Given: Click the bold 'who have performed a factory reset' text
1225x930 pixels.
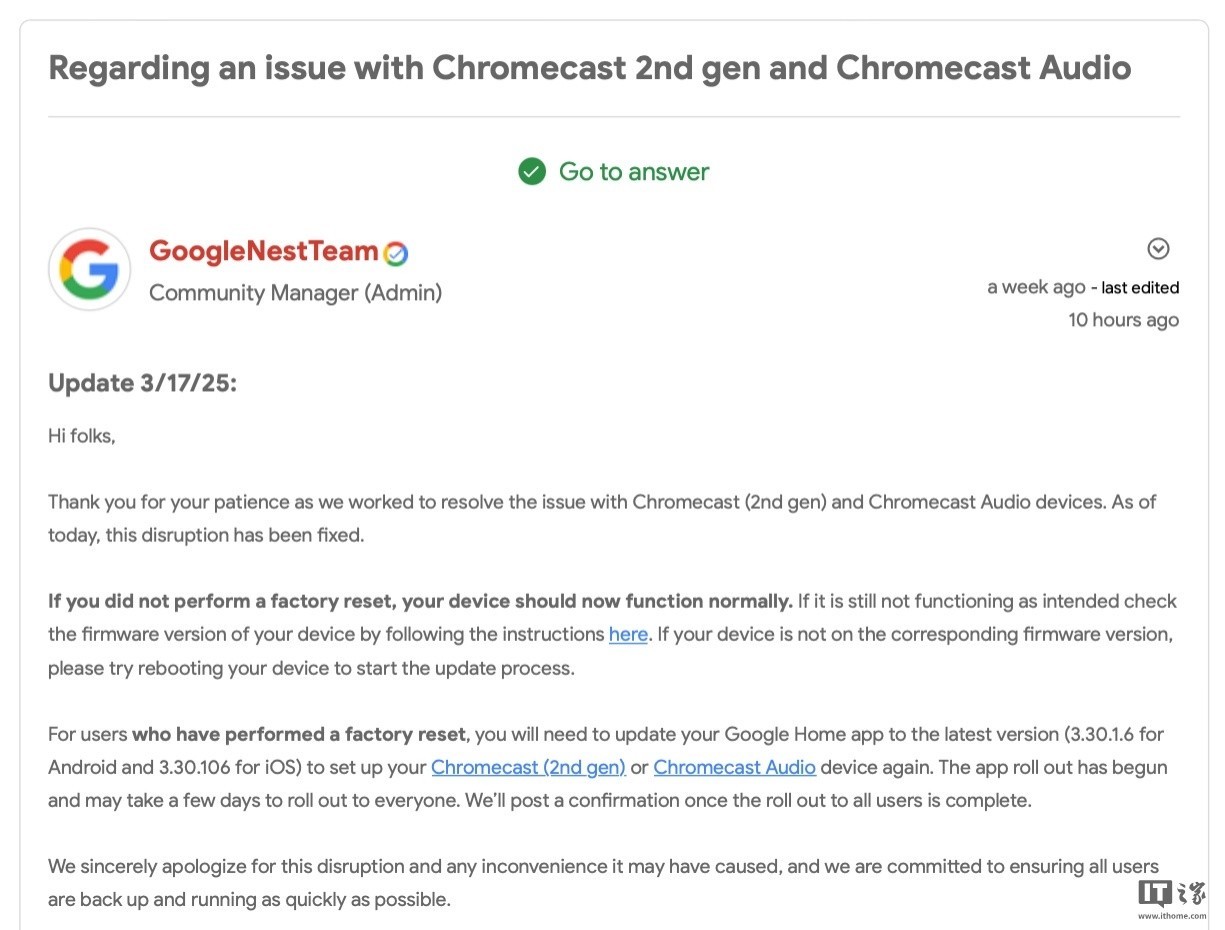Looking at the screenshot, I should coord(299,735).
